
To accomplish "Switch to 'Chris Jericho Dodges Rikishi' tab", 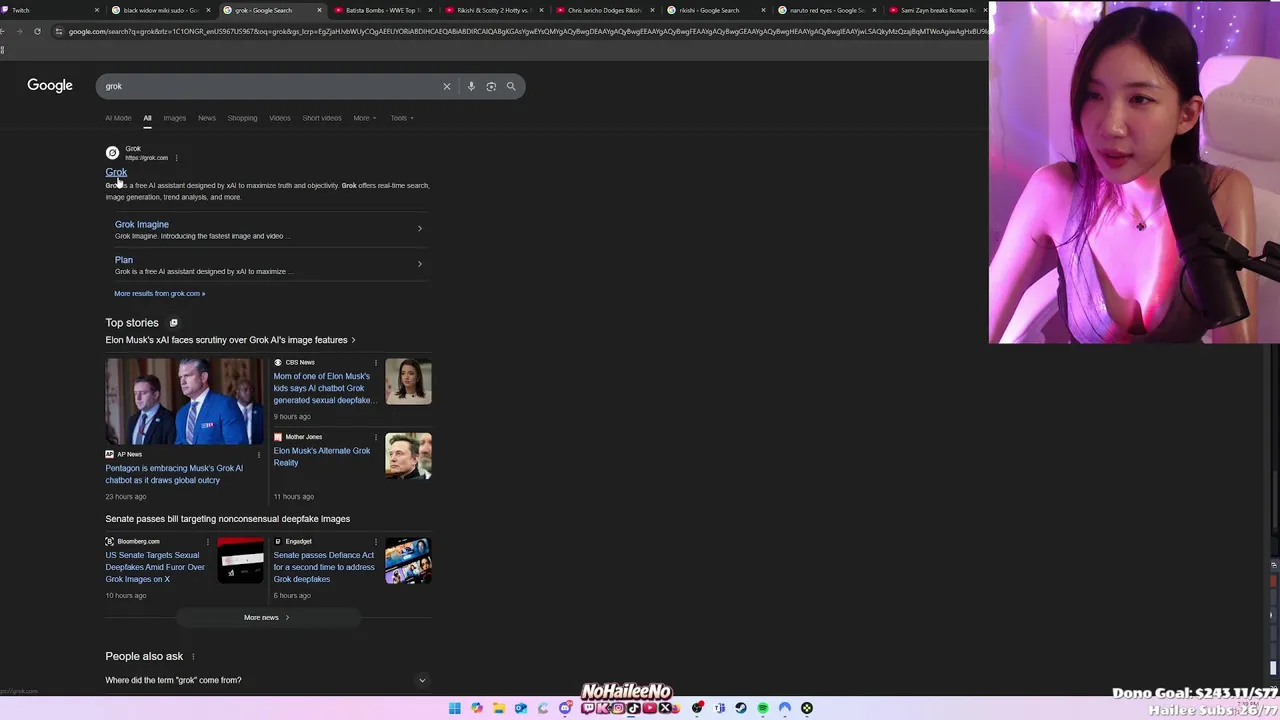I will pyautogui.click(x=604, y=10).
